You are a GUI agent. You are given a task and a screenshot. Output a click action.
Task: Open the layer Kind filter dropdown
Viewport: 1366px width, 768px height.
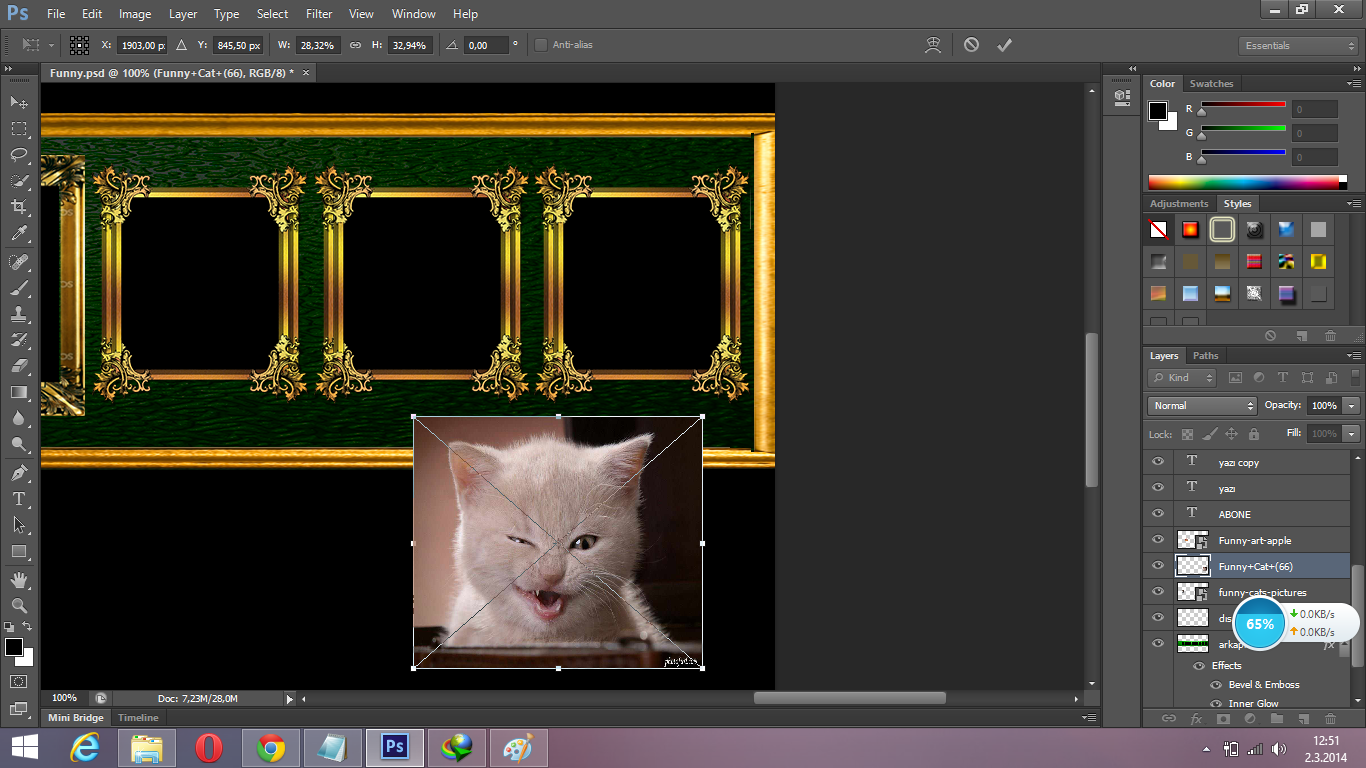pyautogui.click(x=1183, y=378)
